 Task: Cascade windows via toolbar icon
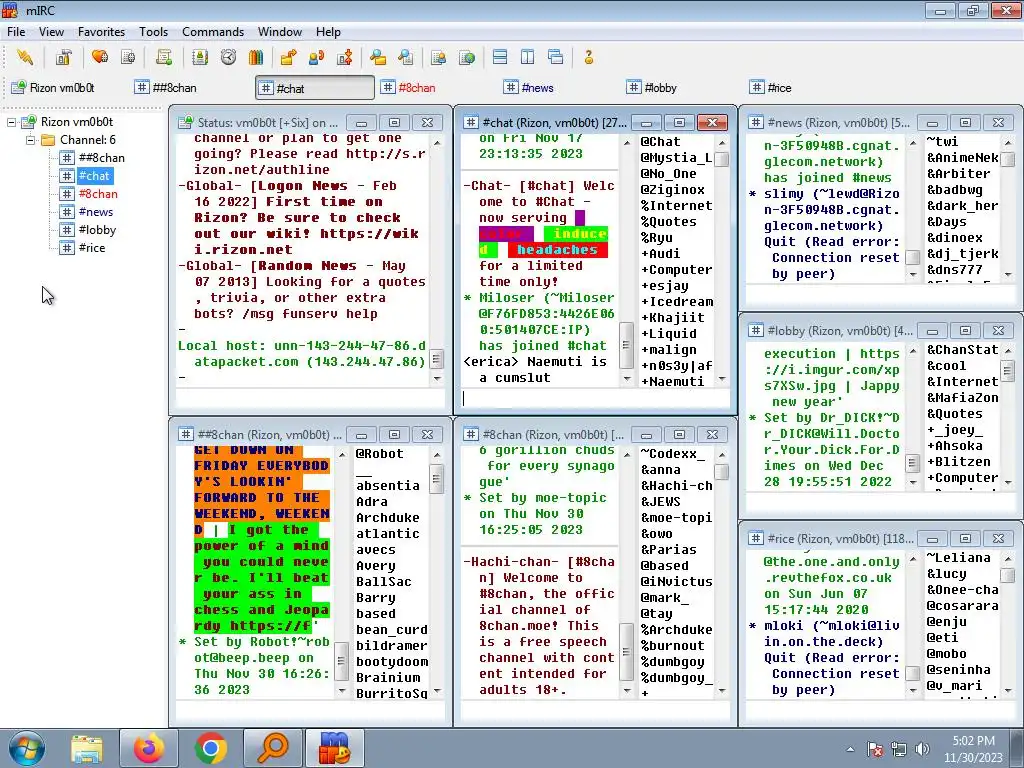tap(556, 57)
